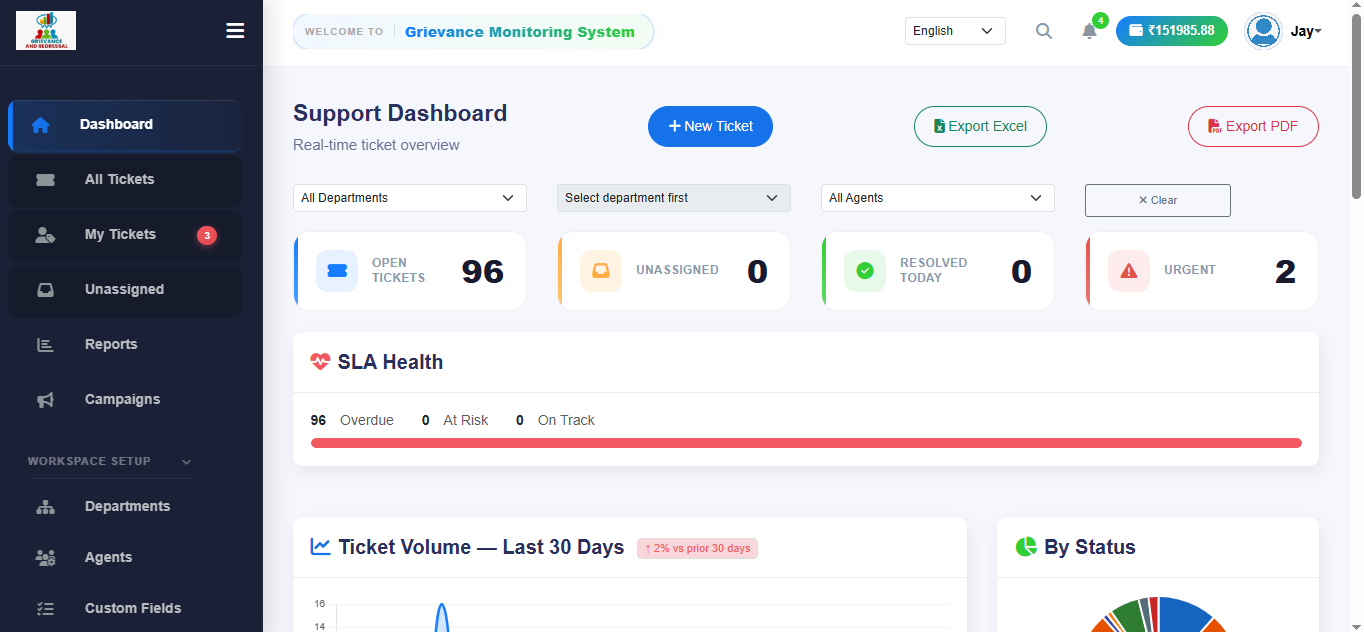Click the Grievance Monitoring System title
1364x632 pixels.
click(520, 32)
